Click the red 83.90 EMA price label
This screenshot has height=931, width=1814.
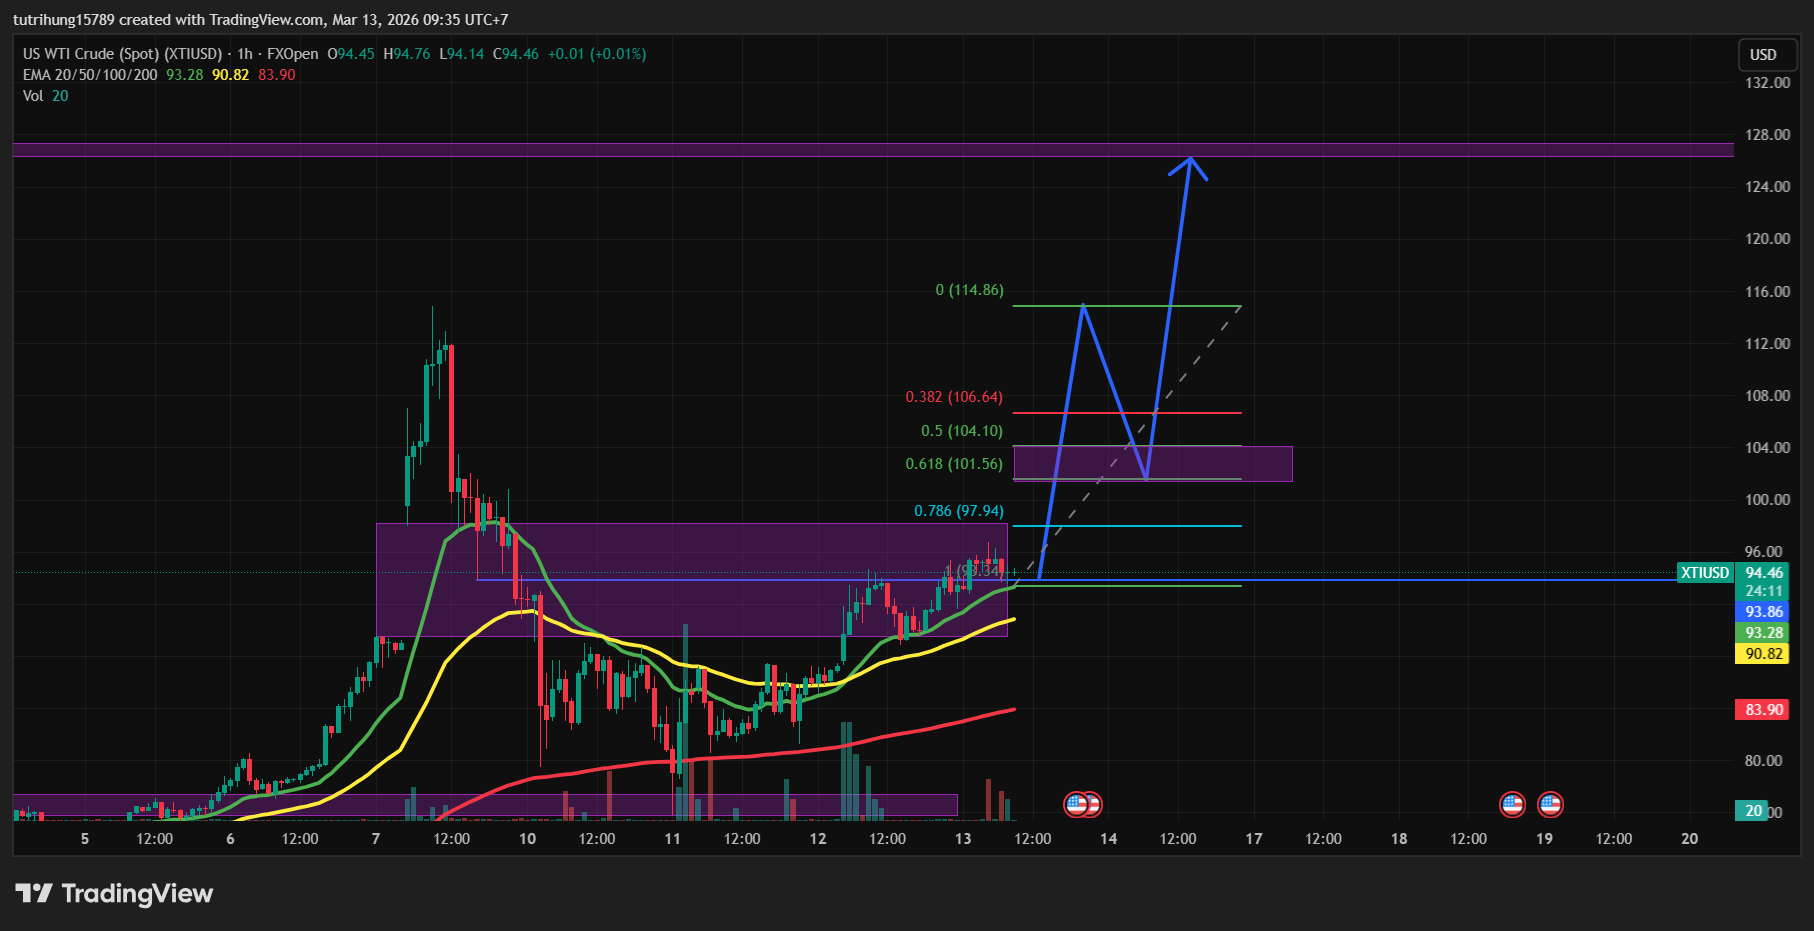1763,709
